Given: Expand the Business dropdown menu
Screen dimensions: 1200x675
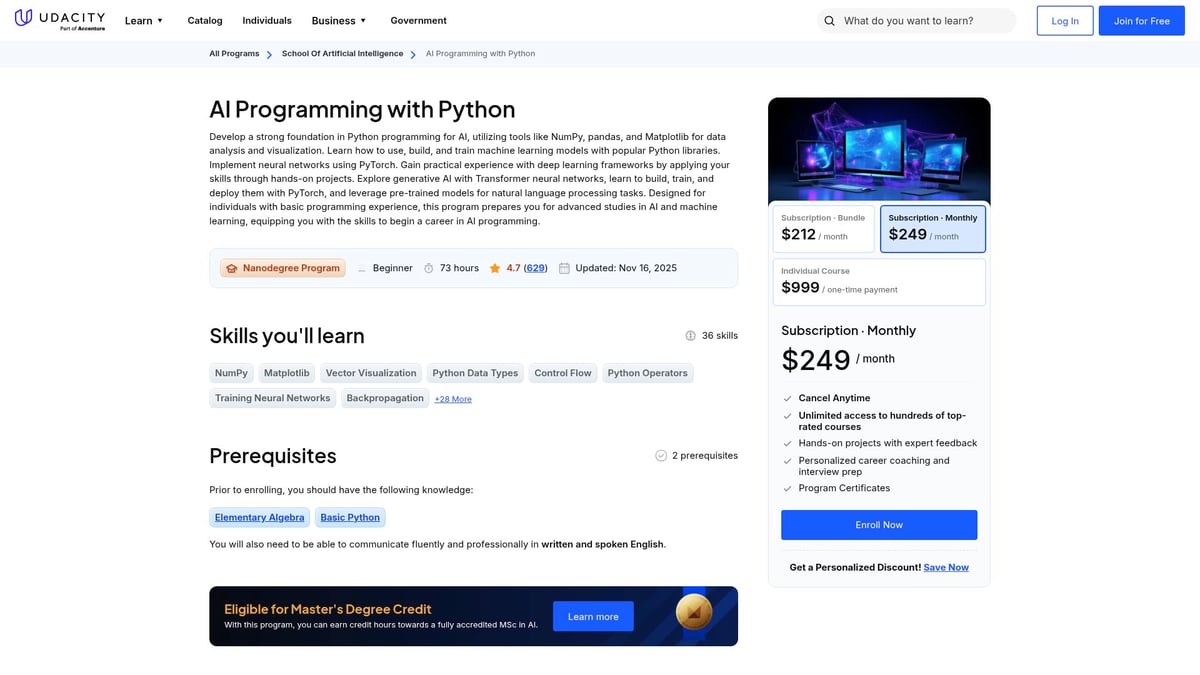Looking at the screenshot, I should click(x=339, y=21).
